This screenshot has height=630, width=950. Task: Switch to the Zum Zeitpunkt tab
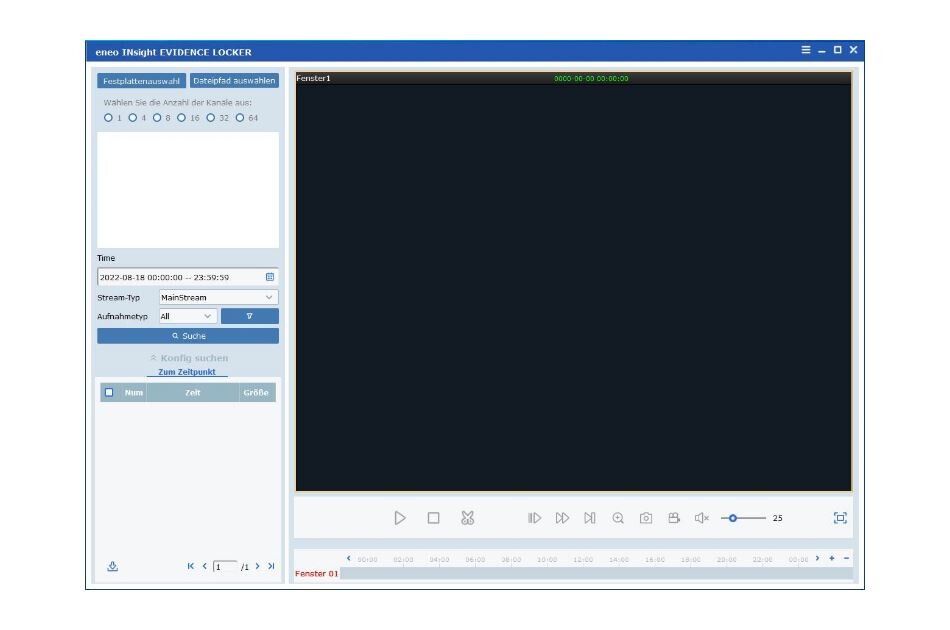[187, 372]
